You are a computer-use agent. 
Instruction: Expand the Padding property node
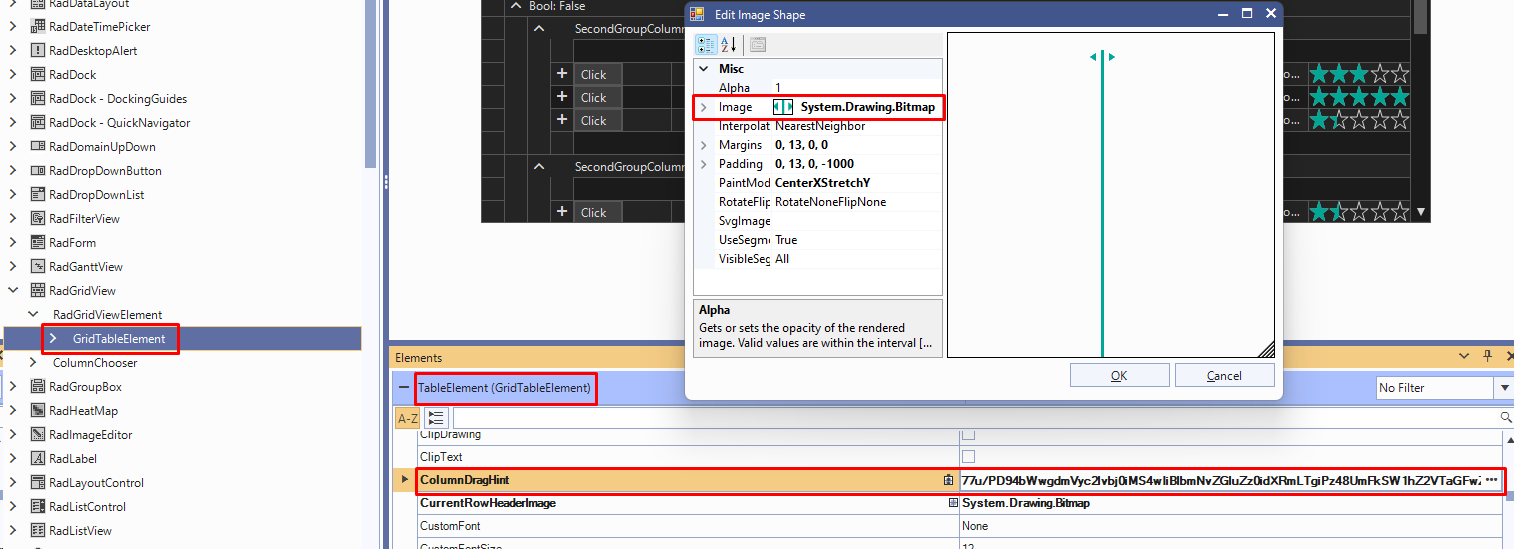[704, 164]
